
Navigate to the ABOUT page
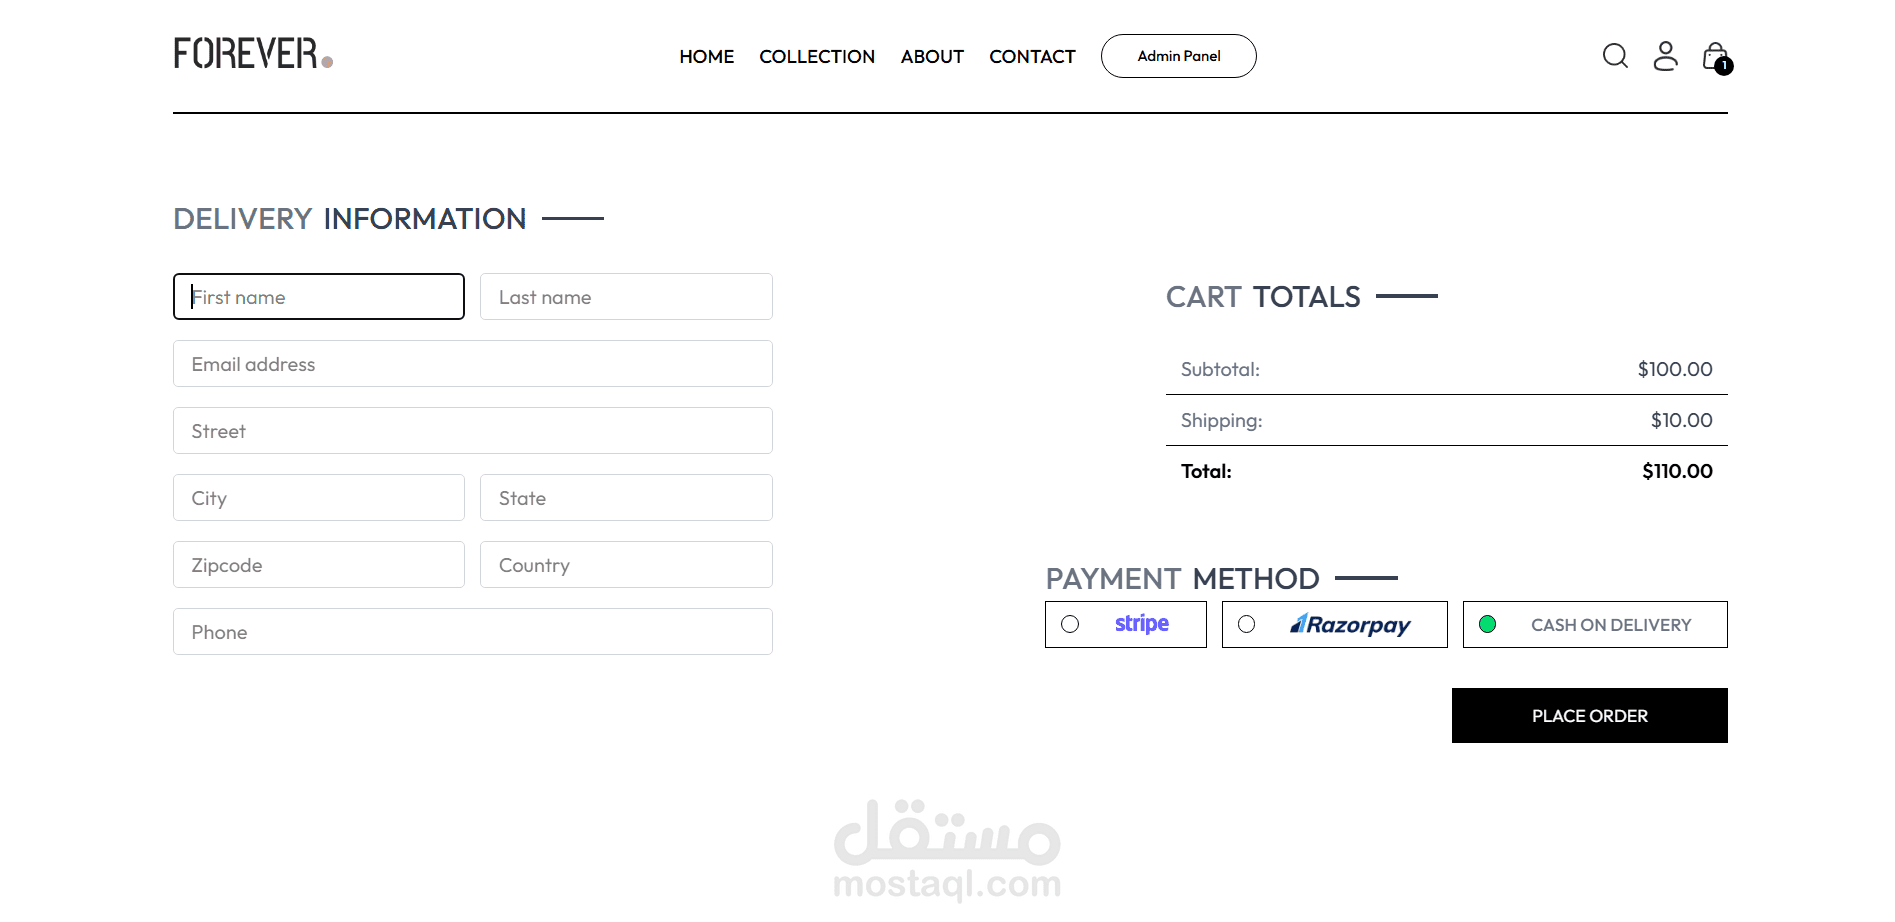pos(931,57)
